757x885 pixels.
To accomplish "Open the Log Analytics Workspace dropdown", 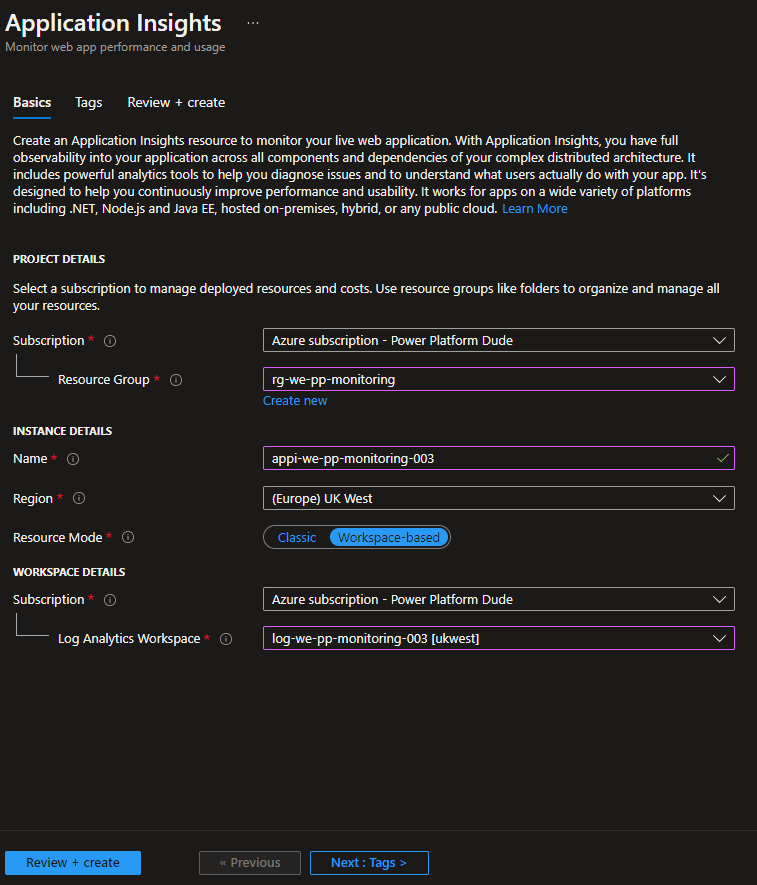I will point(498,638).
